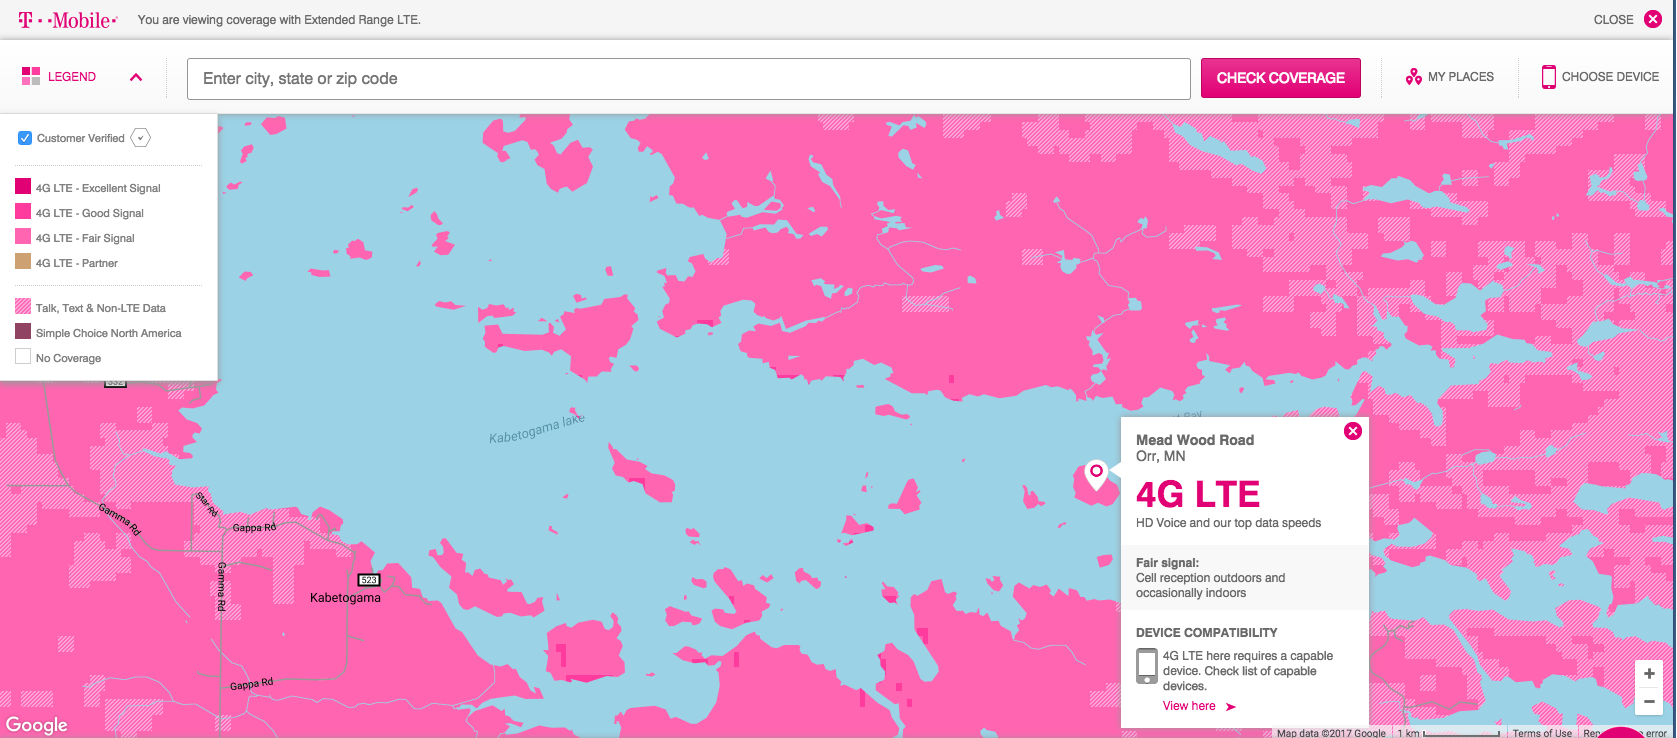The width and height of the screenshot is (1677, 738).
Task: Expand the Customer Verified dropdown arrow
Action: pos(141,138)
